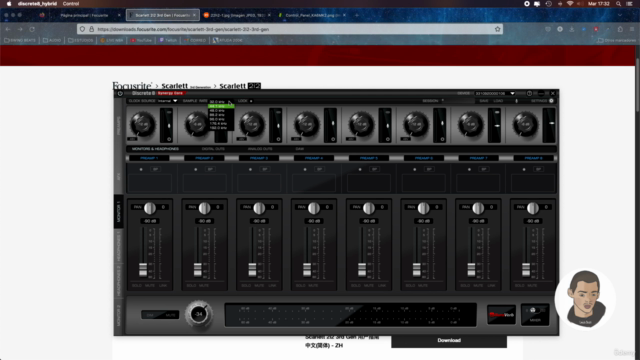
Task: Click the Save session button
Action: pyautogui.click(x=484, y=101)
